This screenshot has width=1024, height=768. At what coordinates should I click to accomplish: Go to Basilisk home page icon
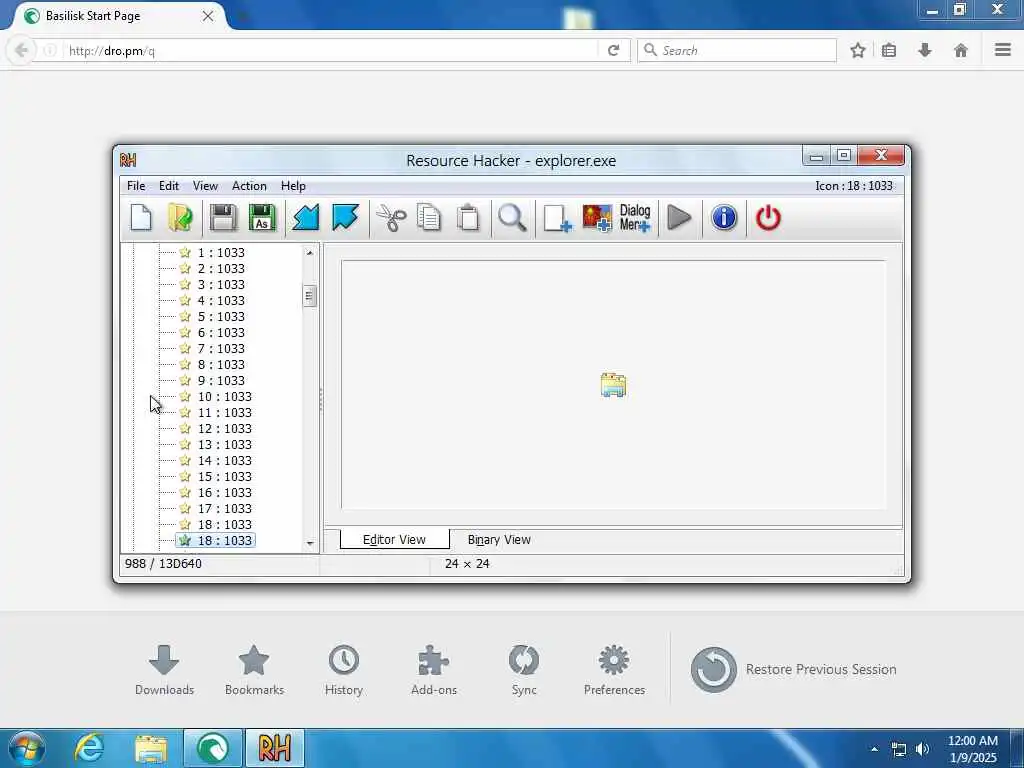pyautogui.click(x=961, y=50)
